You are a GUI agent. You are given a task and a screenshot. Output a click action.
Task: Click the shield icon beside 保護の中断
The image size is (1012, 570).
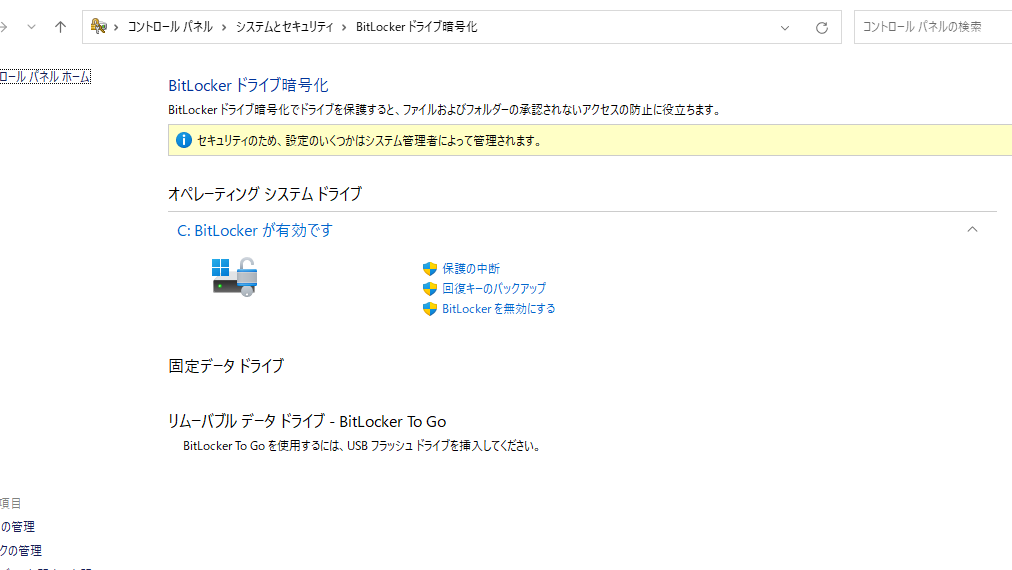tap(430, 269)
